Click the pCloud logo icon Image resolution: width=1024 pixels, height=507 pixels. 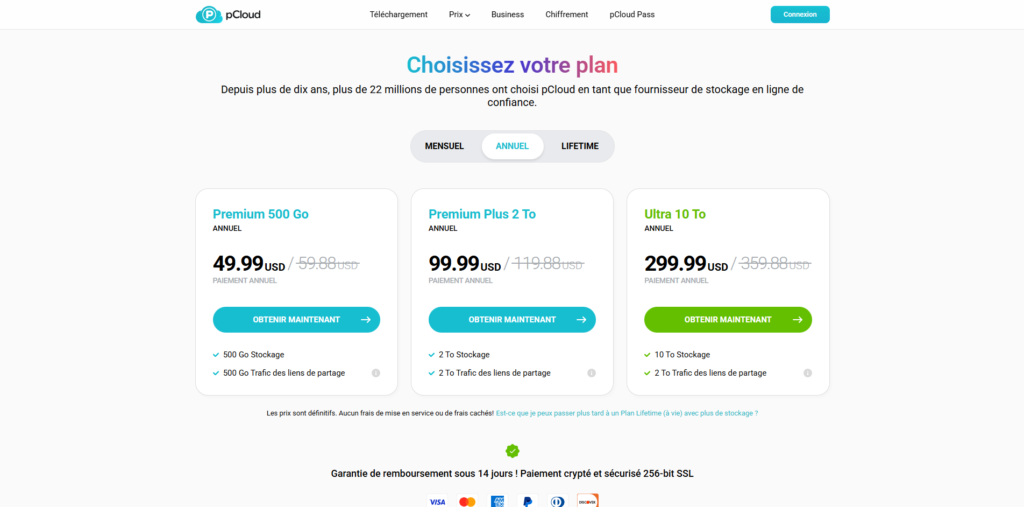click(x=209, y=15)
